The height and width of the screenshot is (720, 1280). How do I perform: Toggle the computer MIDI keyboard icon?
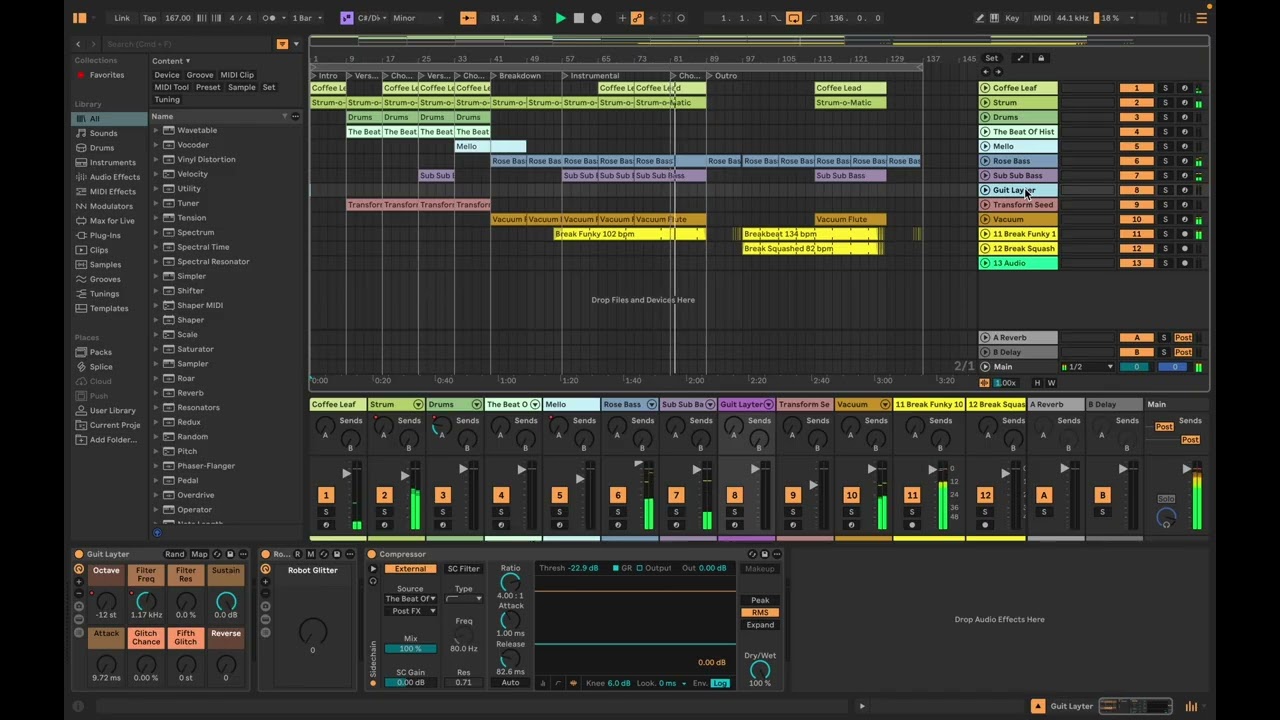pyautogui.click(x=994, y=18)
